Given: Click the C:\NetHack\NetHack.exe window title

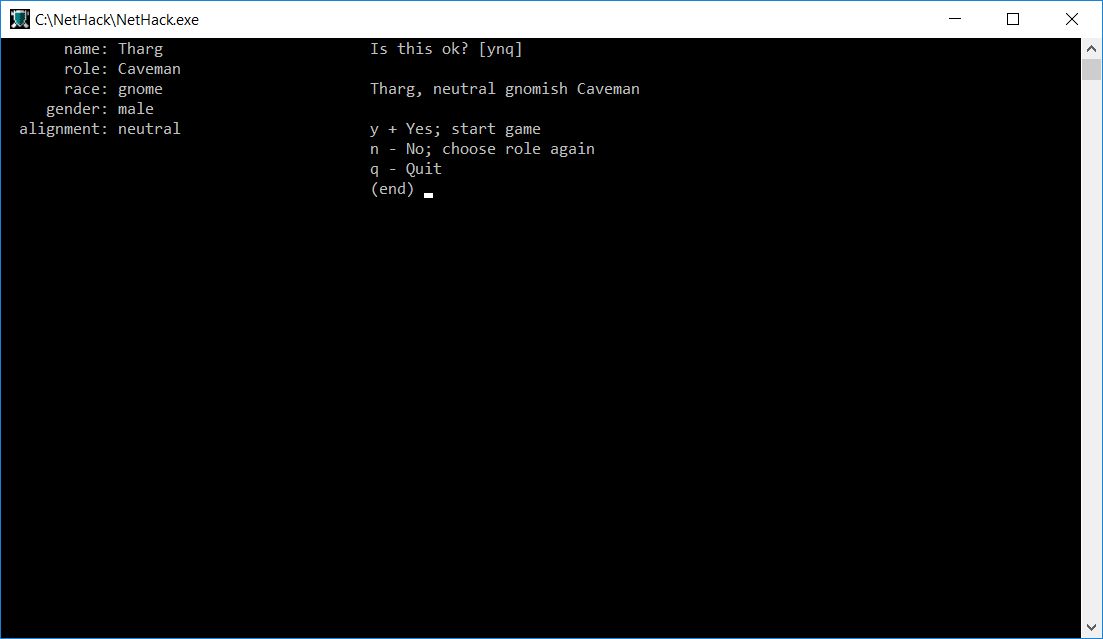Looking at the screenshot, I should (x=117, y=20).
